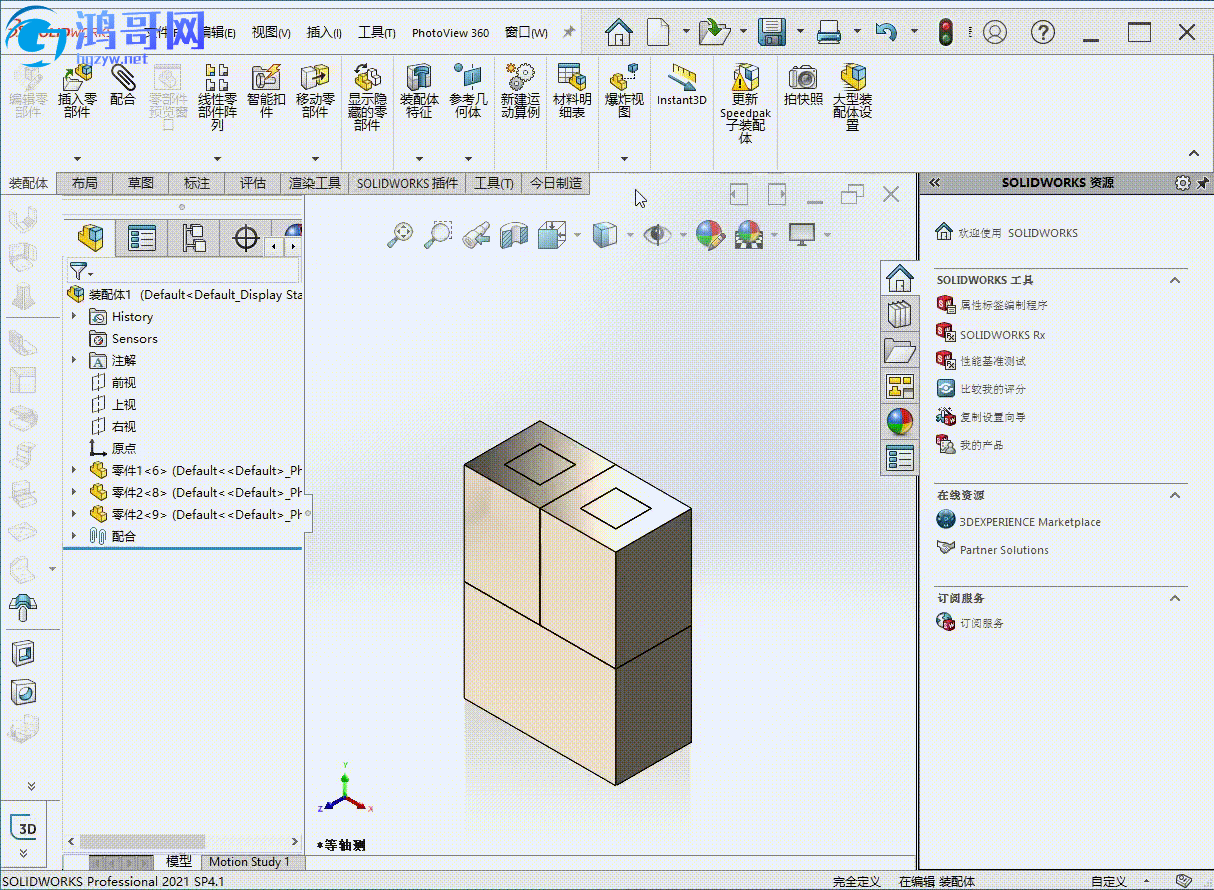The image size is (1214, 890).
Task: Open the help question mark icon
Action: pyautogui.click(x=1043, y=32)
